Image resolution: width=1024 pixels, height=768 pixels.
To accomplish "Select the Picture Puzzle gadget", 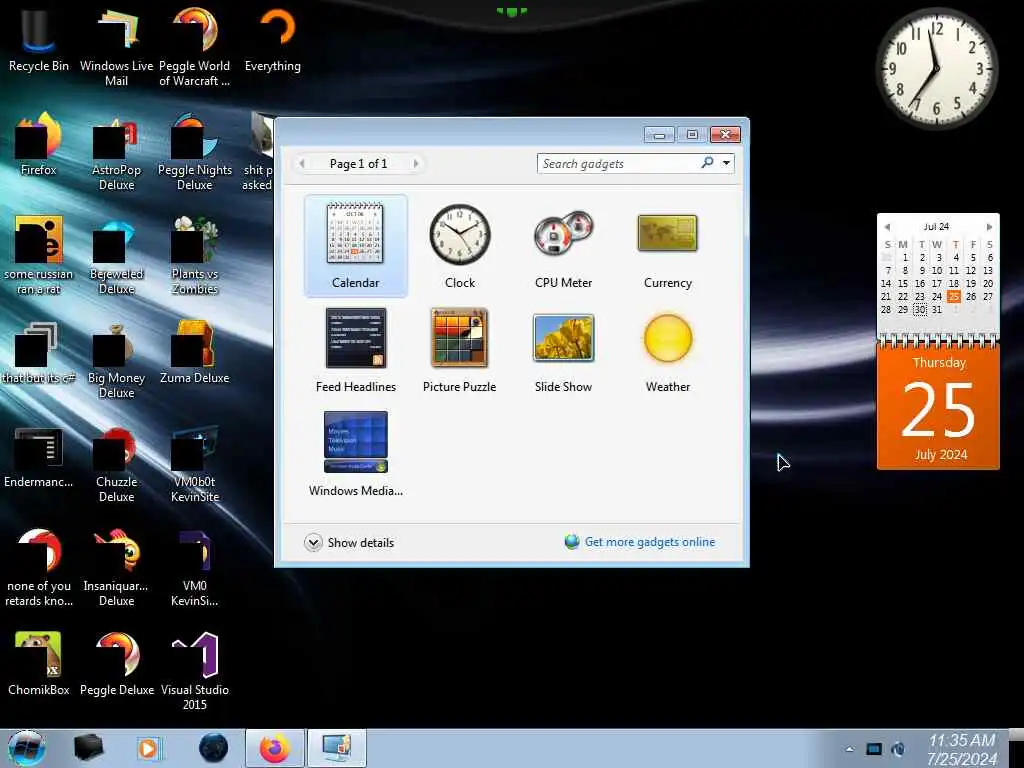I will (459, 350).
